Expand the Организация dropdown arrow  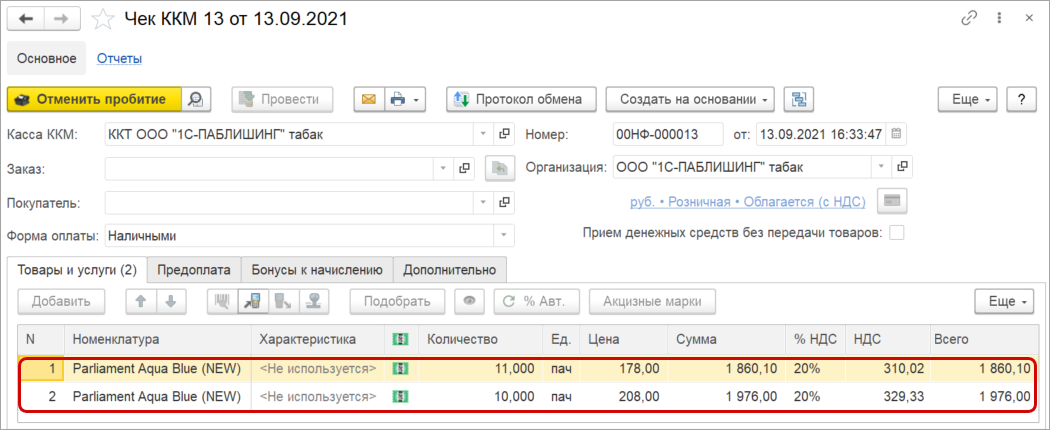coord(882,167)
